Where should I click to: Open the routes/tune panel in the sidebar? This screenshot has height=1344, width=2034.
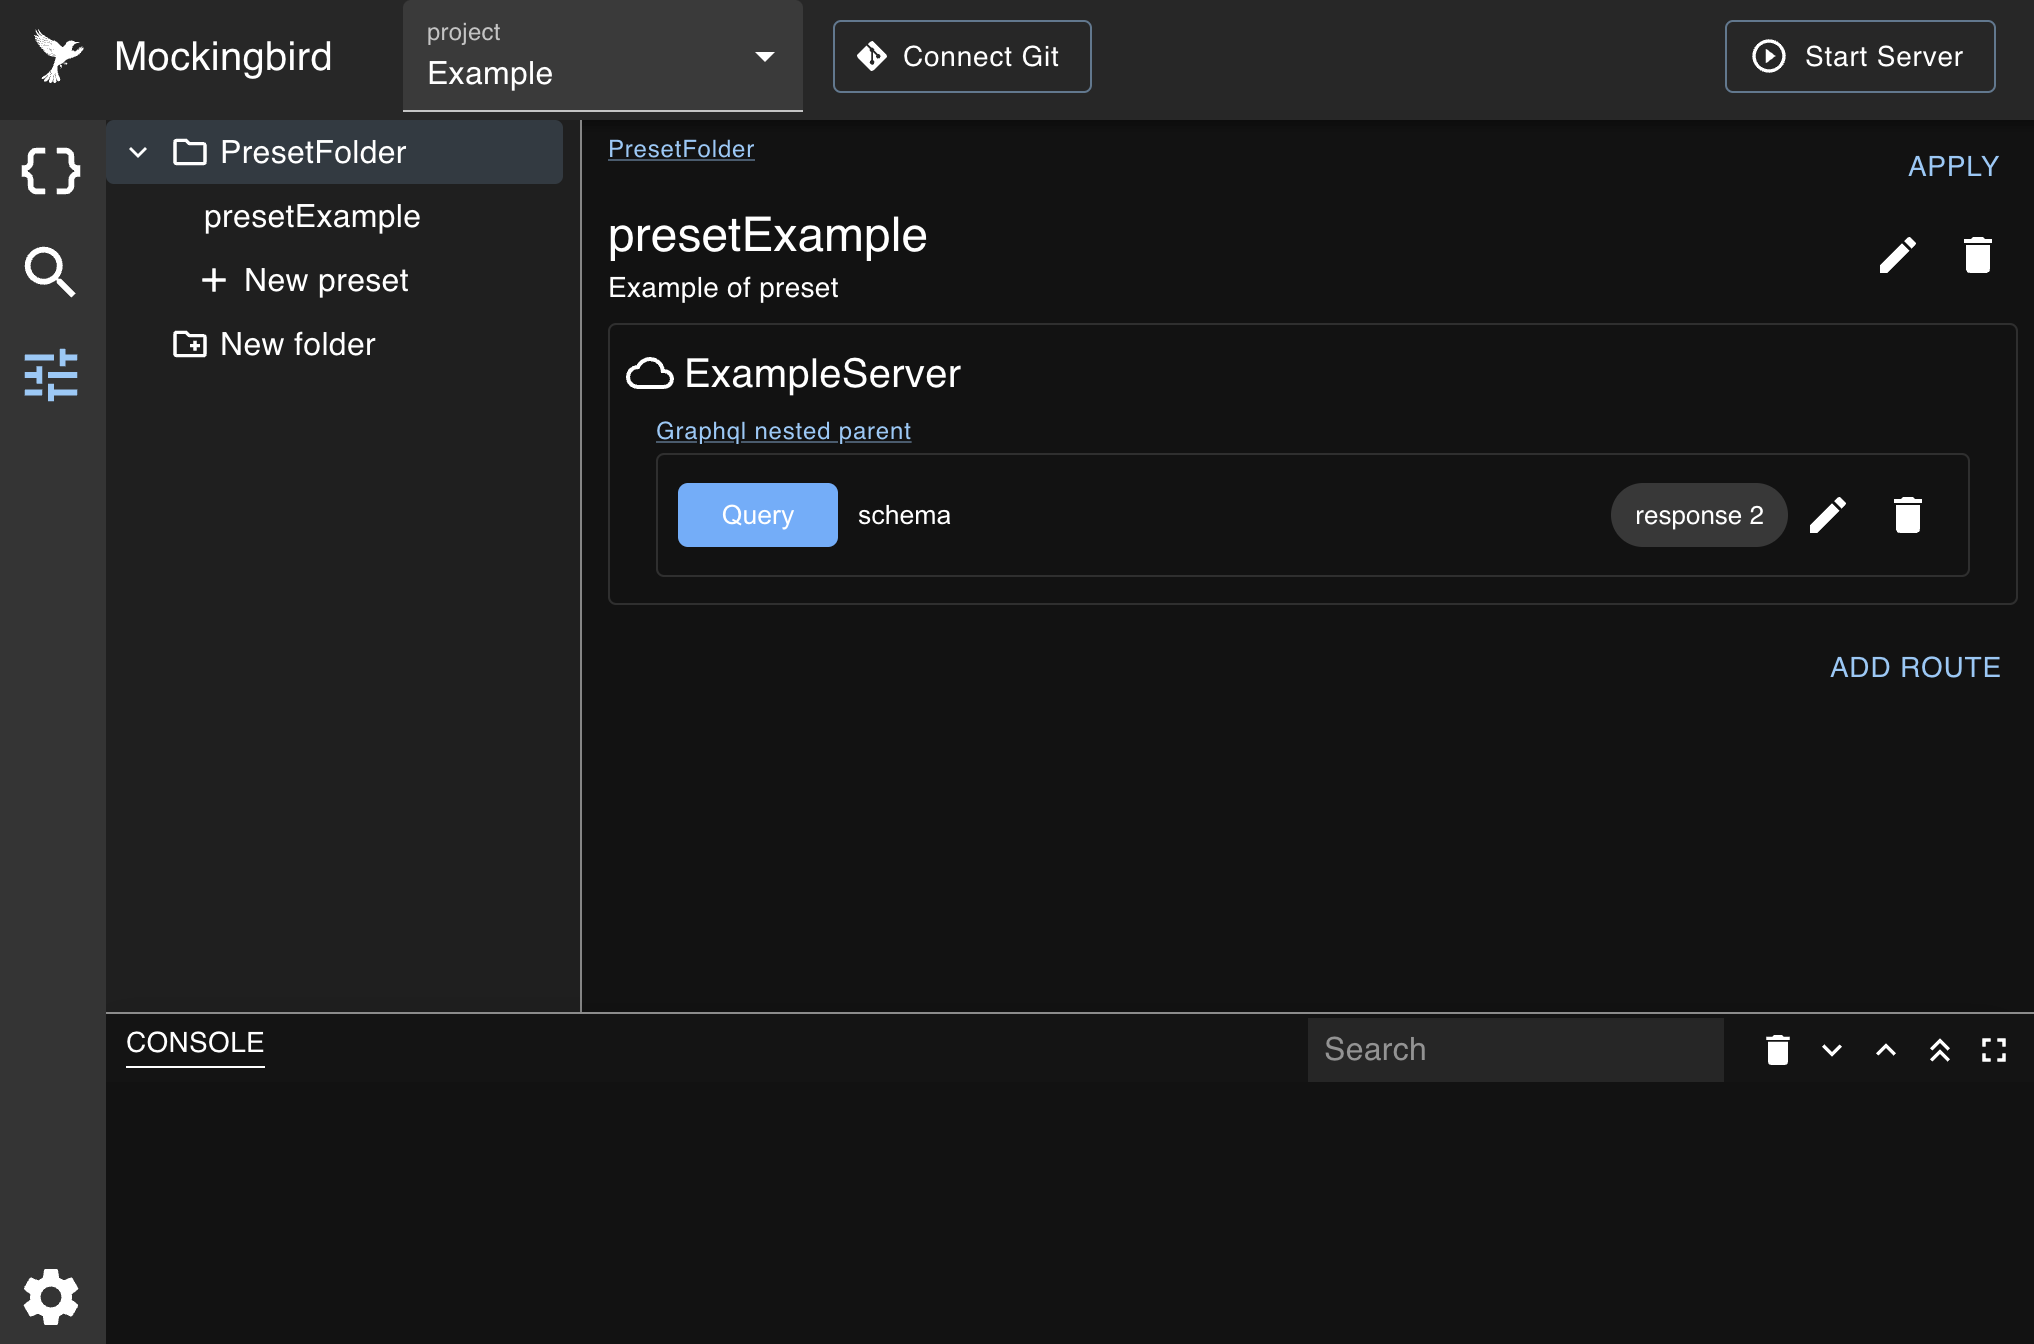(x=51, y=375)
